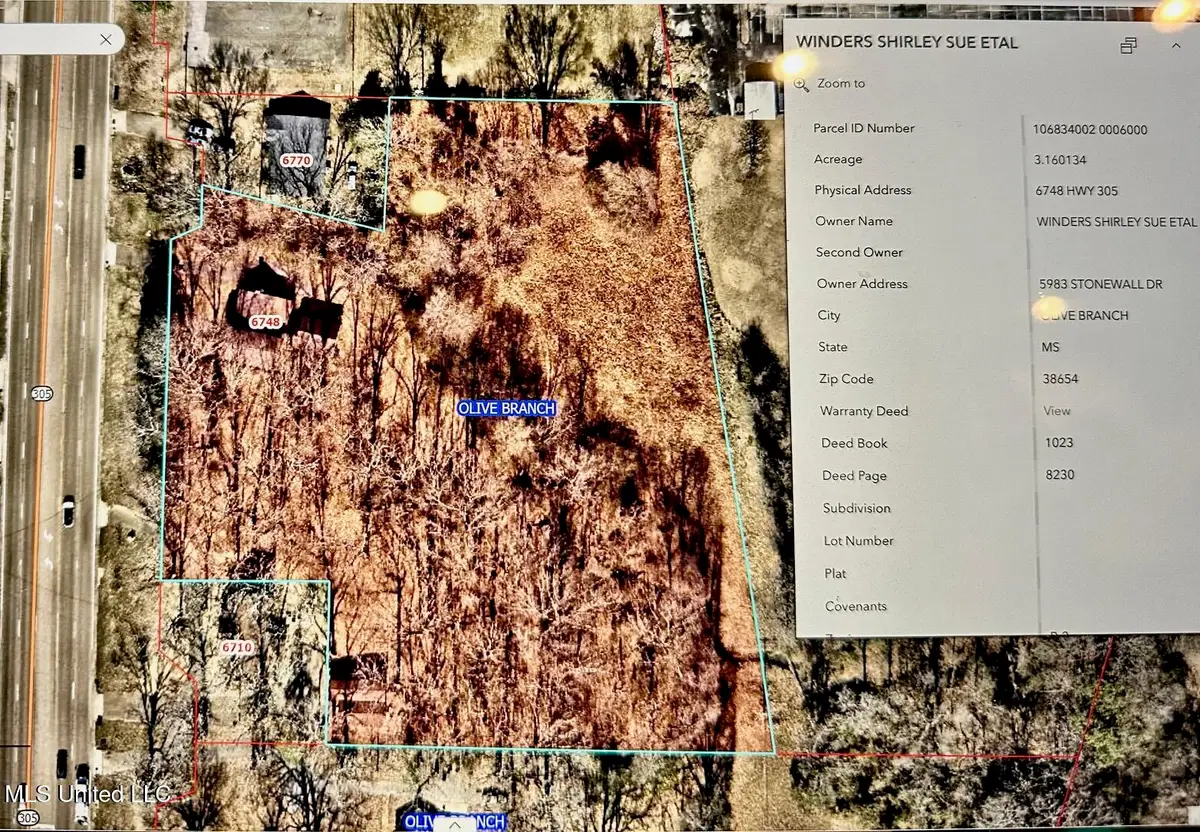The height and width of the screenshot is (832, 1200).
Task: Select the 6710 parcel label on the map
Action: coord(236,647)
